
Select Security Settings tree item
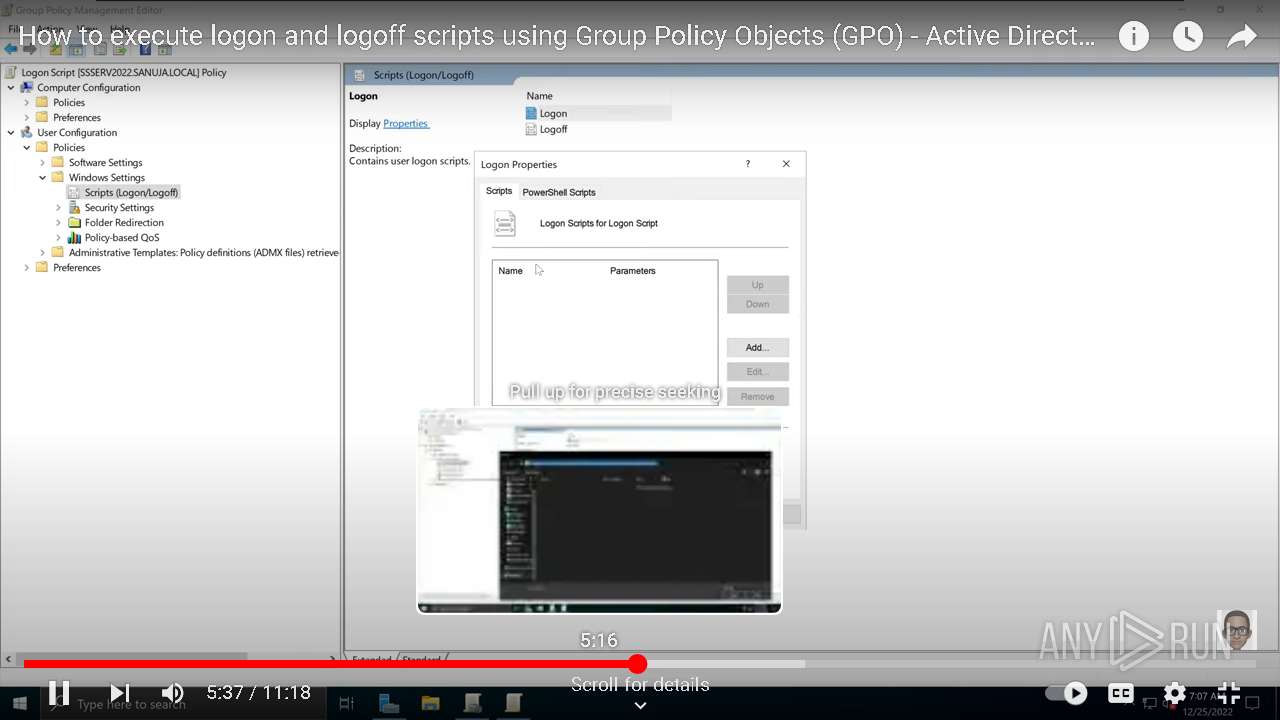click(119, 207)
